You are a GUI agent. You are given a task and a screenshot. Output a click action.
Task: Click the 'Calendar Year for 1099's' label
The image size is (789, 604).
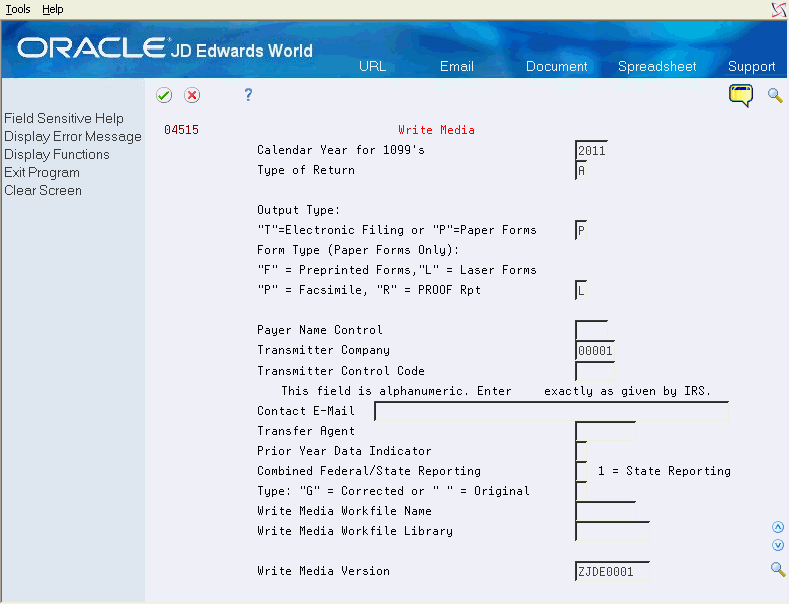341,150
